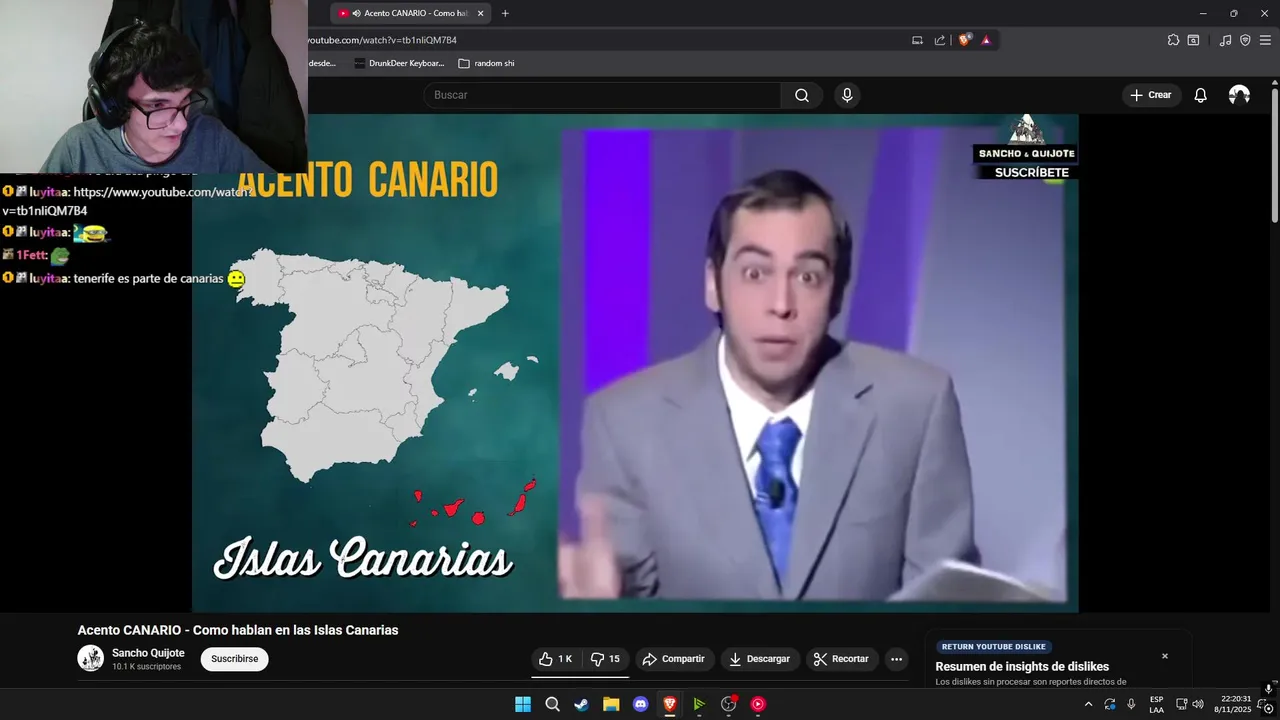The image size is (1280, 720).
Task: Open the Sancho Quijote channel name link
Action: pos(148,653)
